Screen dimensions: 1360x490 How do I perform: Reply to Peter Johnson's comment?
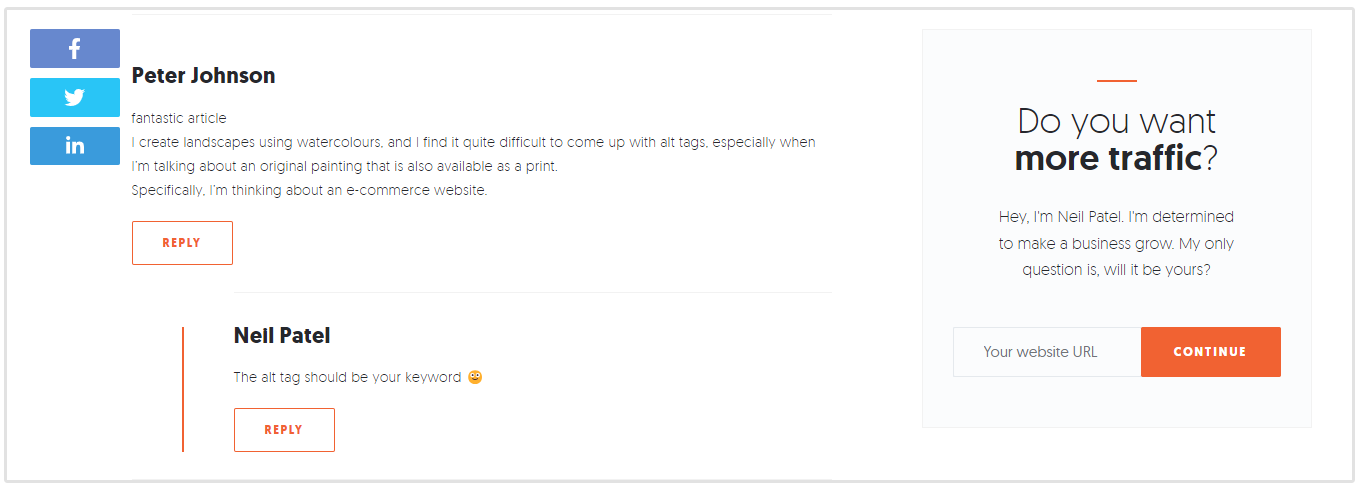[182, 243]
